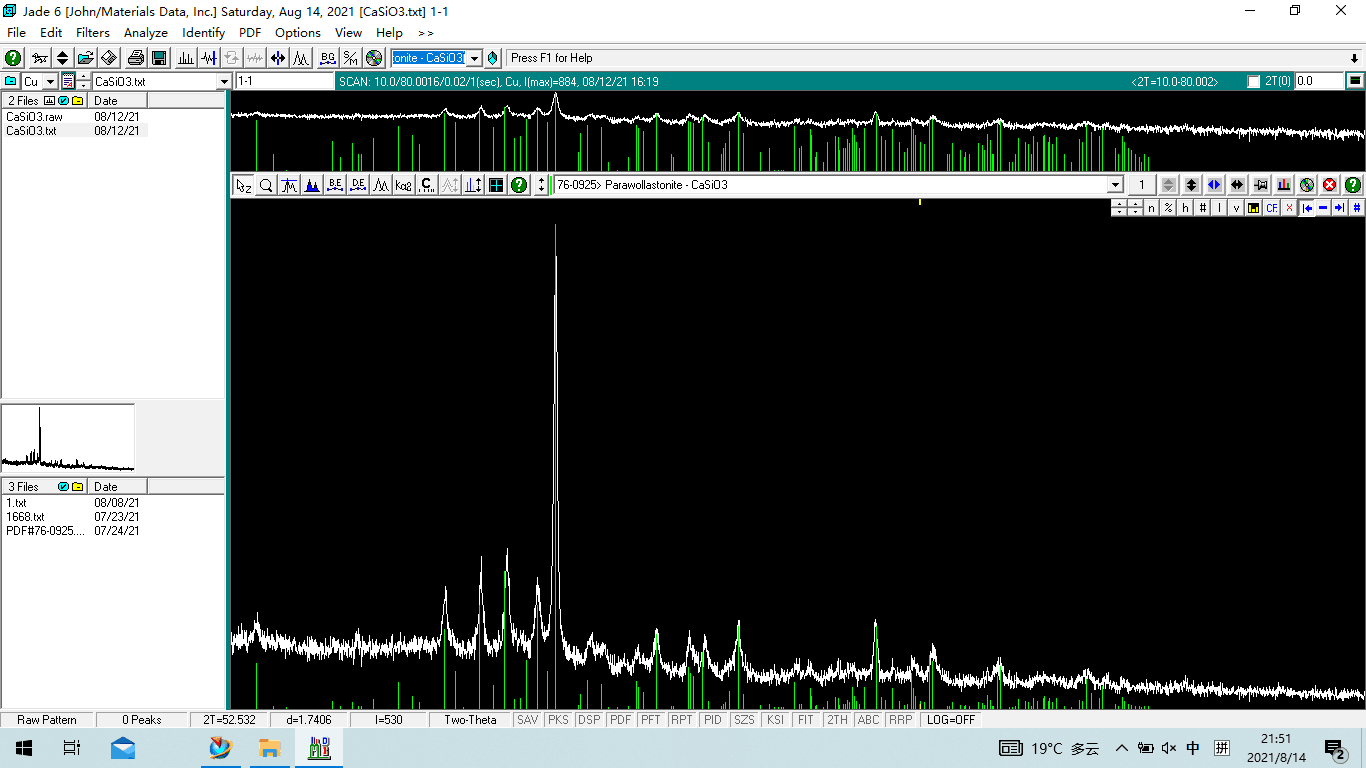Viewport: 1366px width, 768px height.
Task: Open the CaSiO3.txt file dropdown
Action: tap(224, 81)
